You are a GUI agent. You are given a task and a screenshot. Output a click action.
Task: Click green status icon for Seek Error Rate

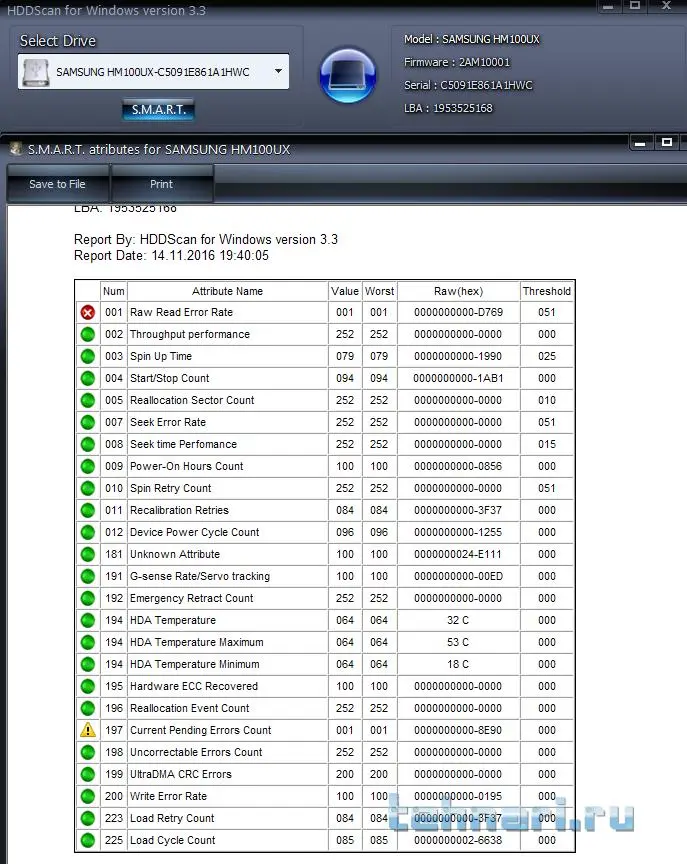click(x=88, y=423)
